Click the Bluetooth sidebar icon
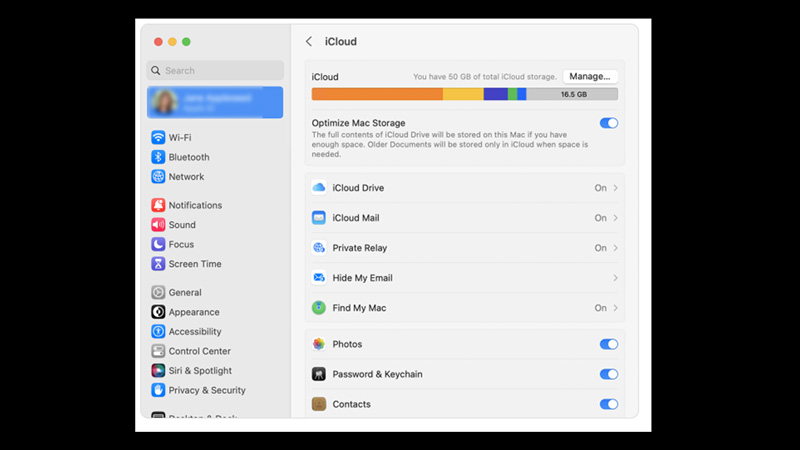 point(158,157)
